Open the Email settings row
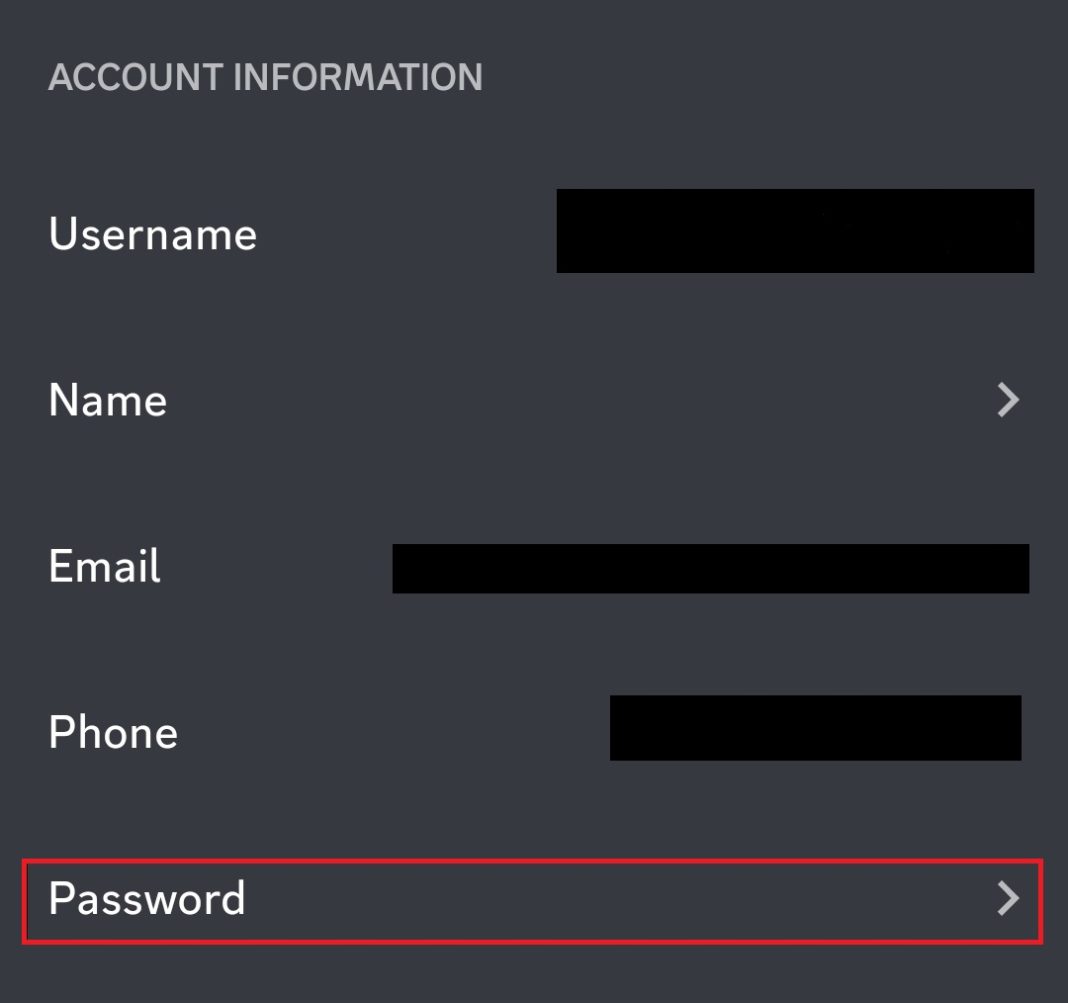The width and height of the screenshot is (1068, 1003). 250,567
